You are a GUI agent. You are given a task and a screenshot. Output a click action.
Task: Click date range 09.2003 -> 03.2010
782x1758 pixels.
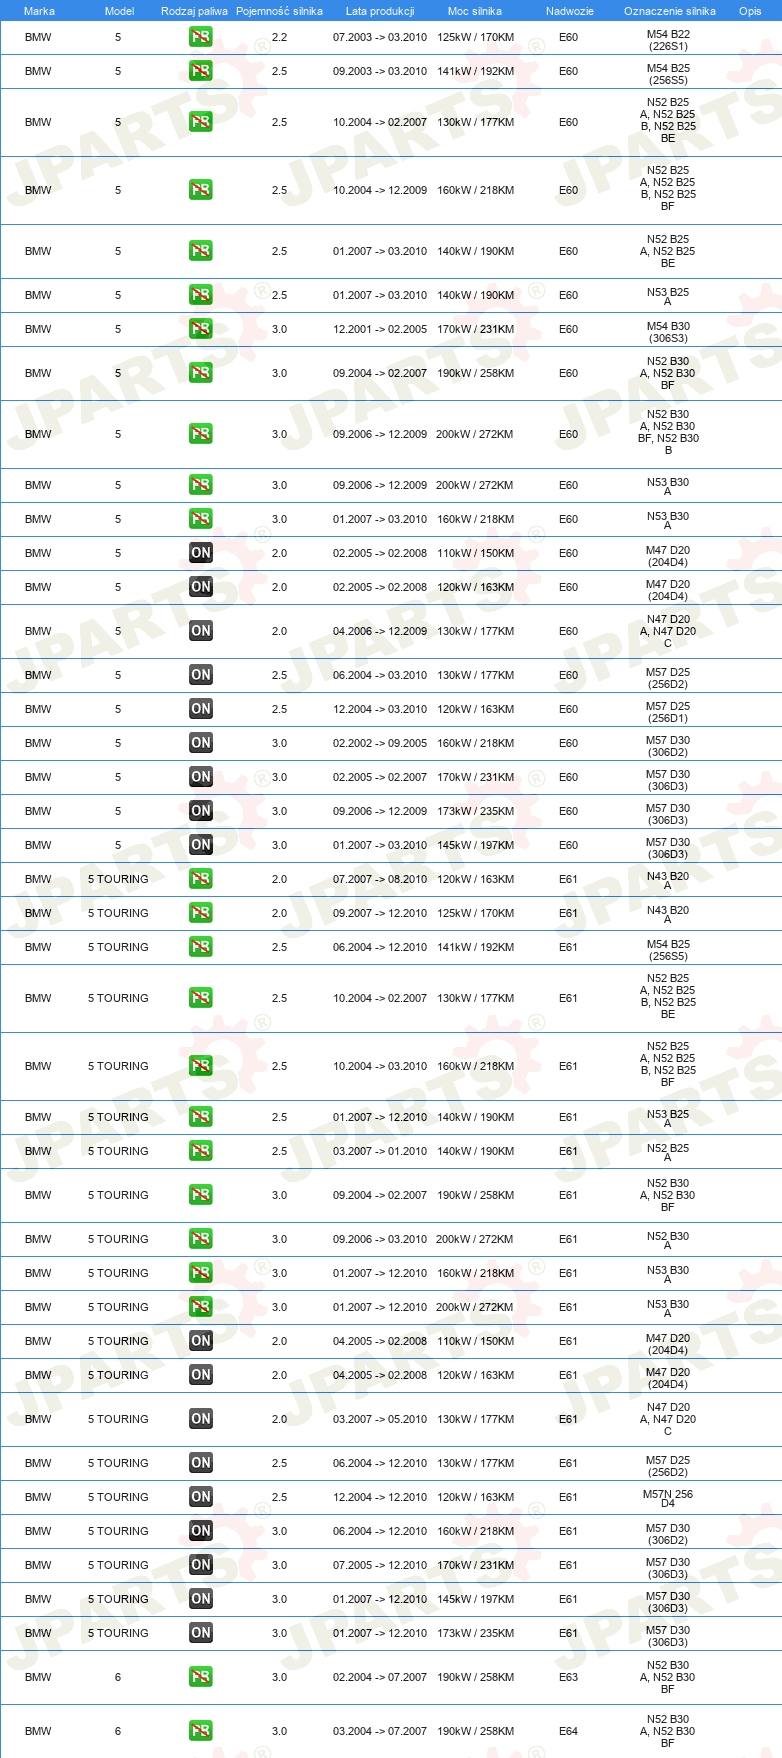(x=380, y=71)
